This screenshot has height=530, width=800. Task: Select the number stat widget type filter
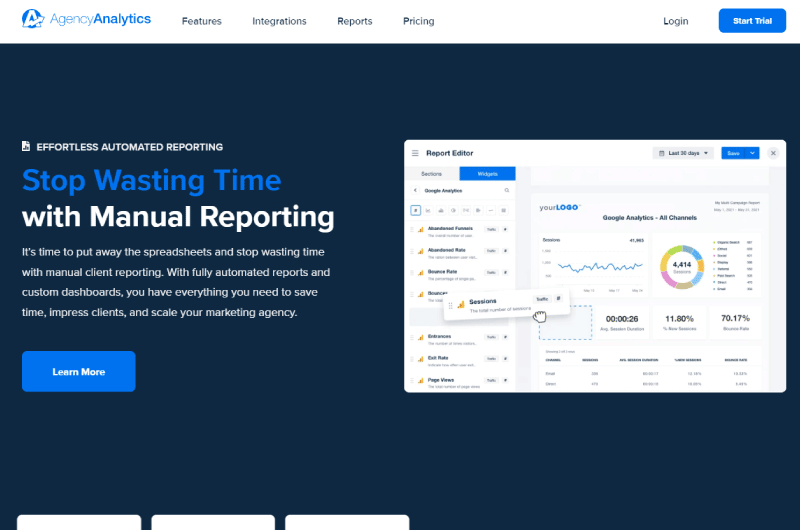(x=416, y=210)
